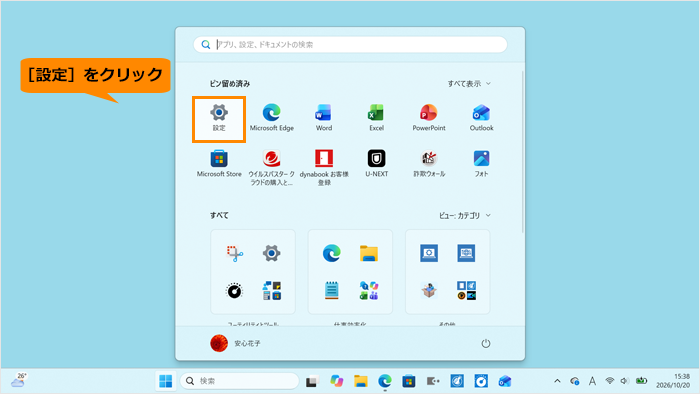The image size is (700, 394).
Task: Open Outlook on taskbar
Action: point(505,381)
